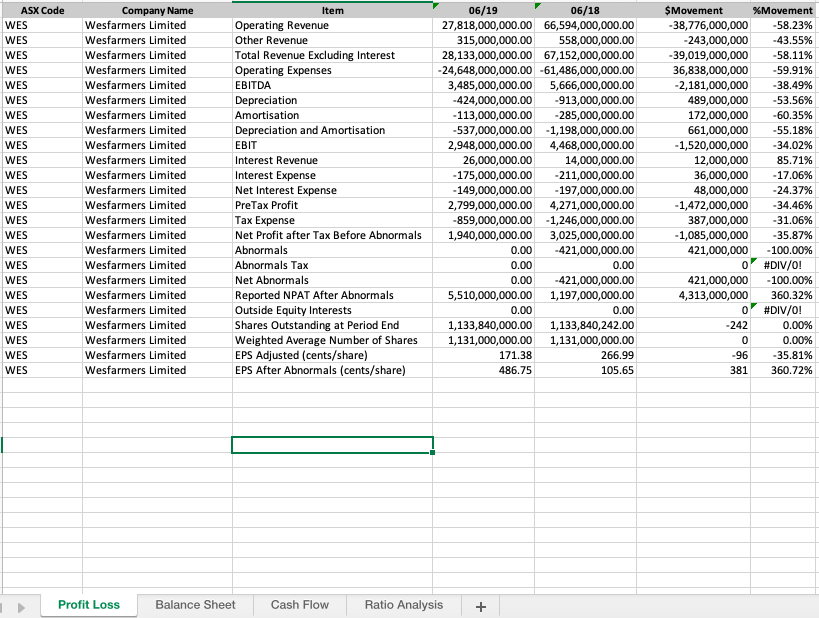Click the 2,948,000,000.00 EBIT value

coord(483,146)
